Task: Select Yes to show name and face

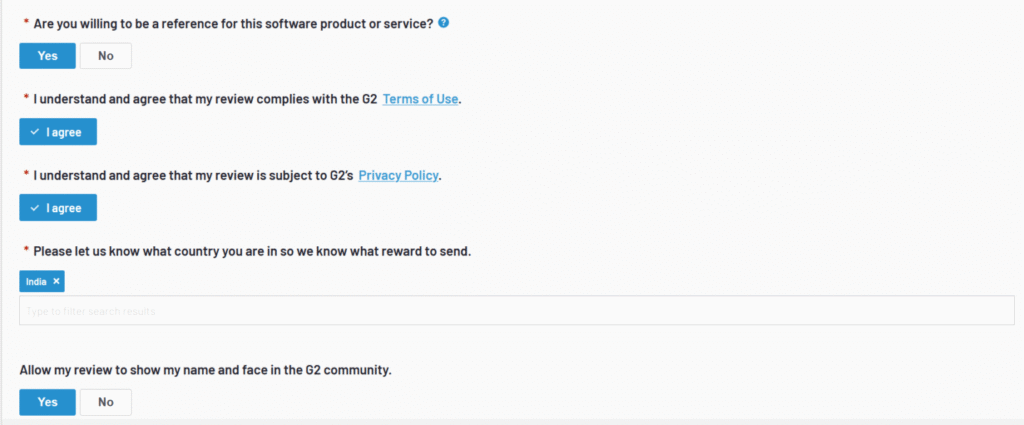Action: (47, 402)
